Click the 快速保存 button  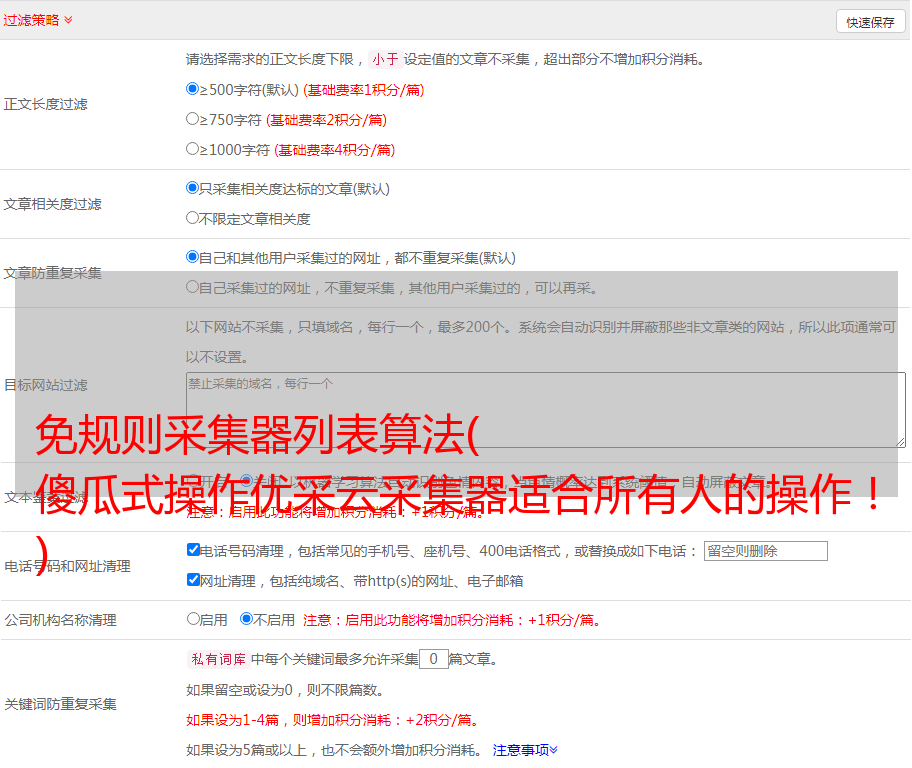[870, 22]
